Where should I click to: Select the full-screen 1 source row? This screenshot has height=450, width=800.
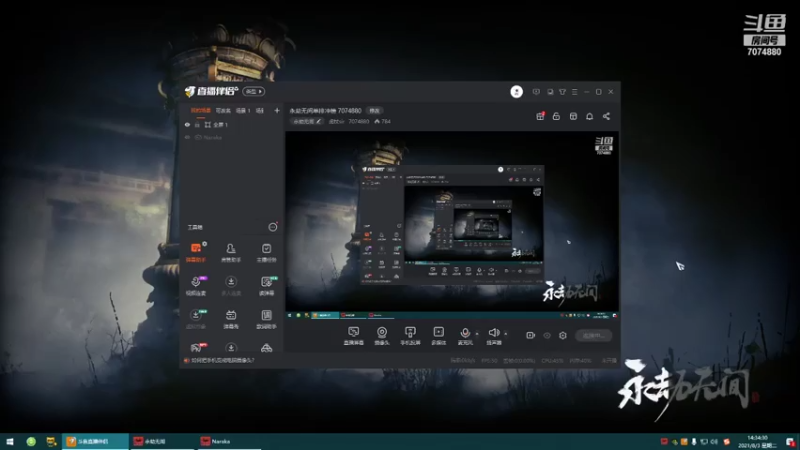(x=231, y=124)
